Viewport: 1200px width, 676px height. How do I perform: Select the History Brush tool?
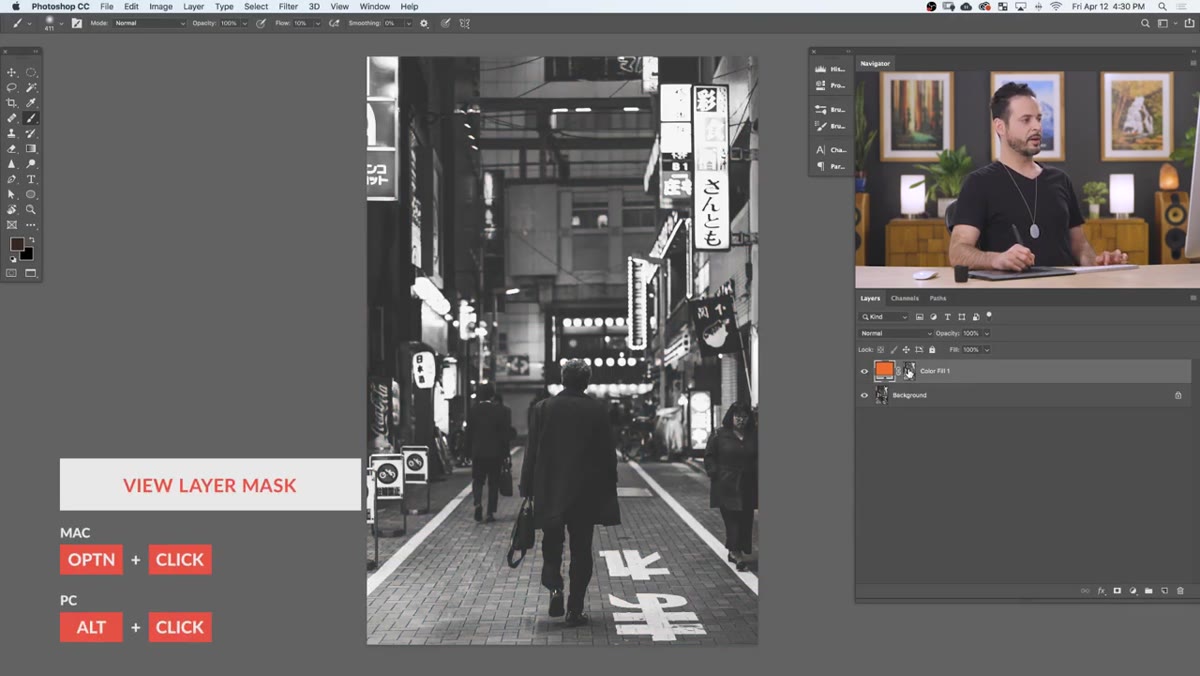[x=31, y=133]
